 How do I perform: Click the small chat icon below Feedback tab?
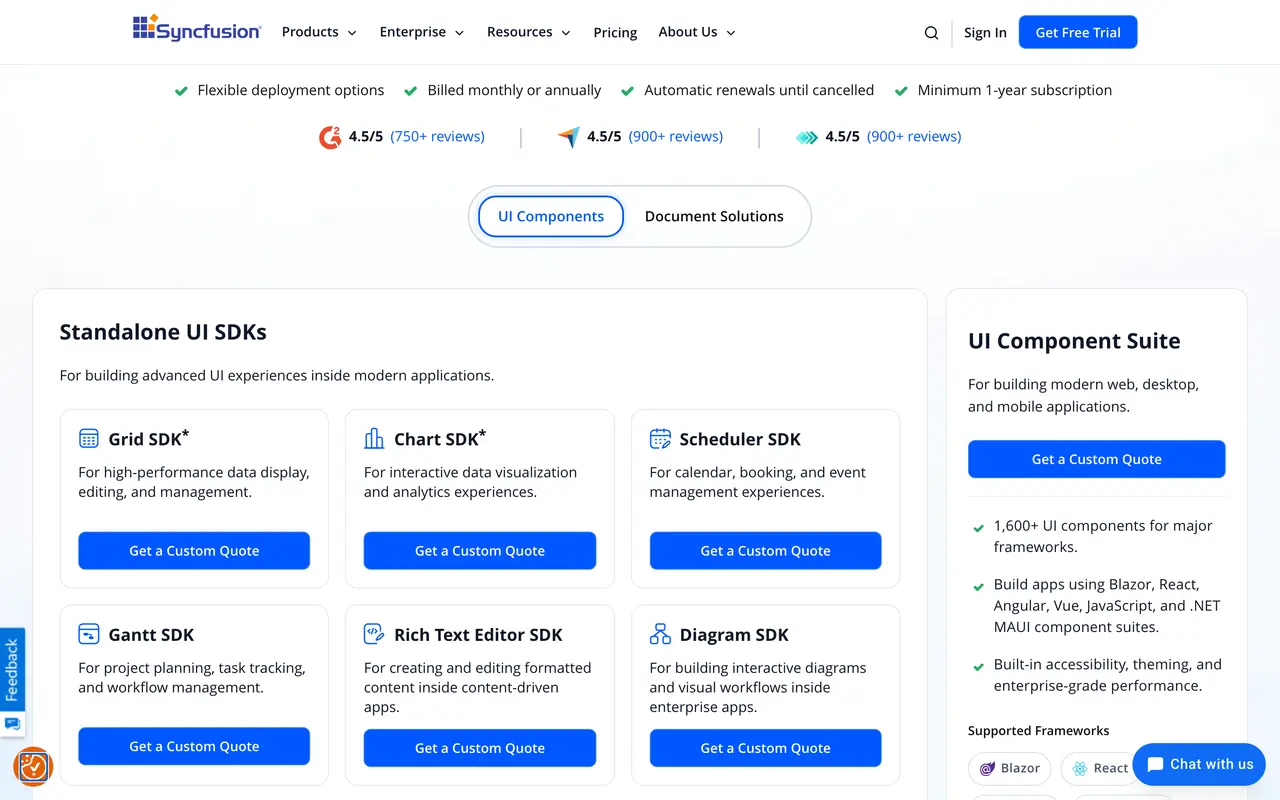(12, 724)
